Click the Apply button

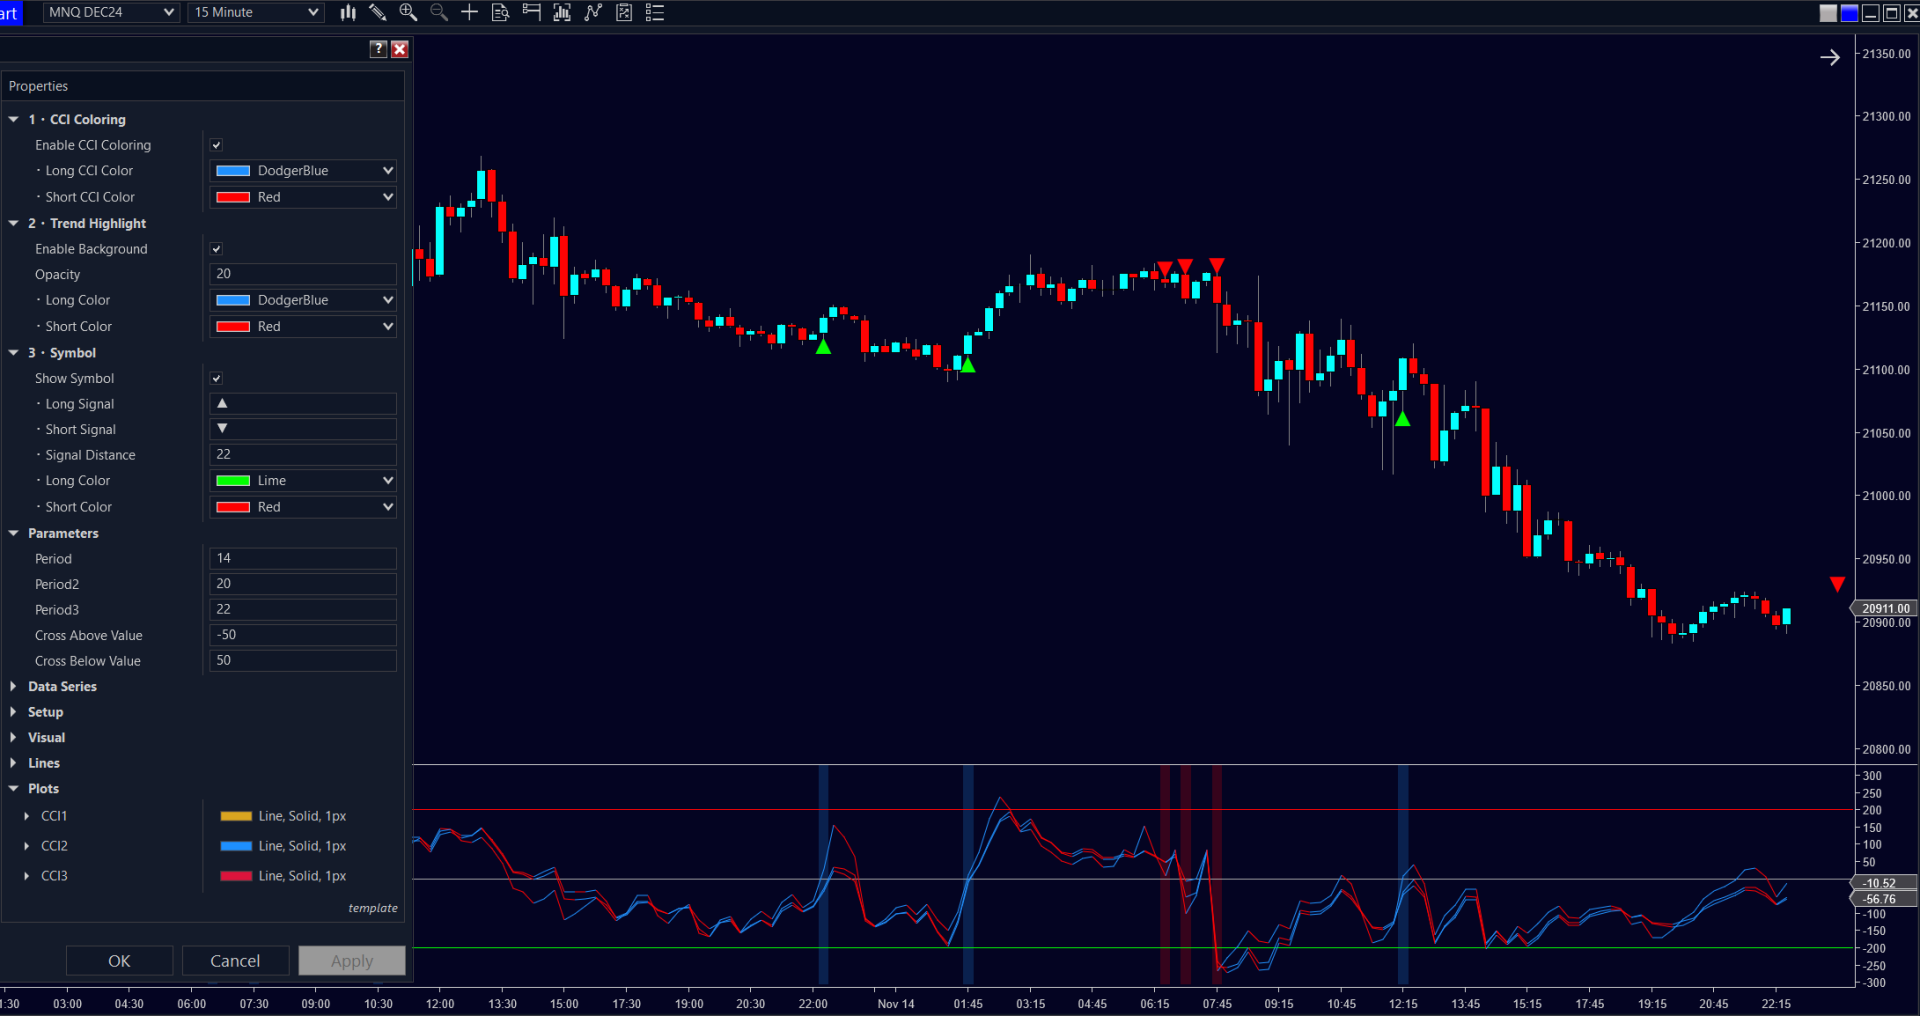(352, 961)
